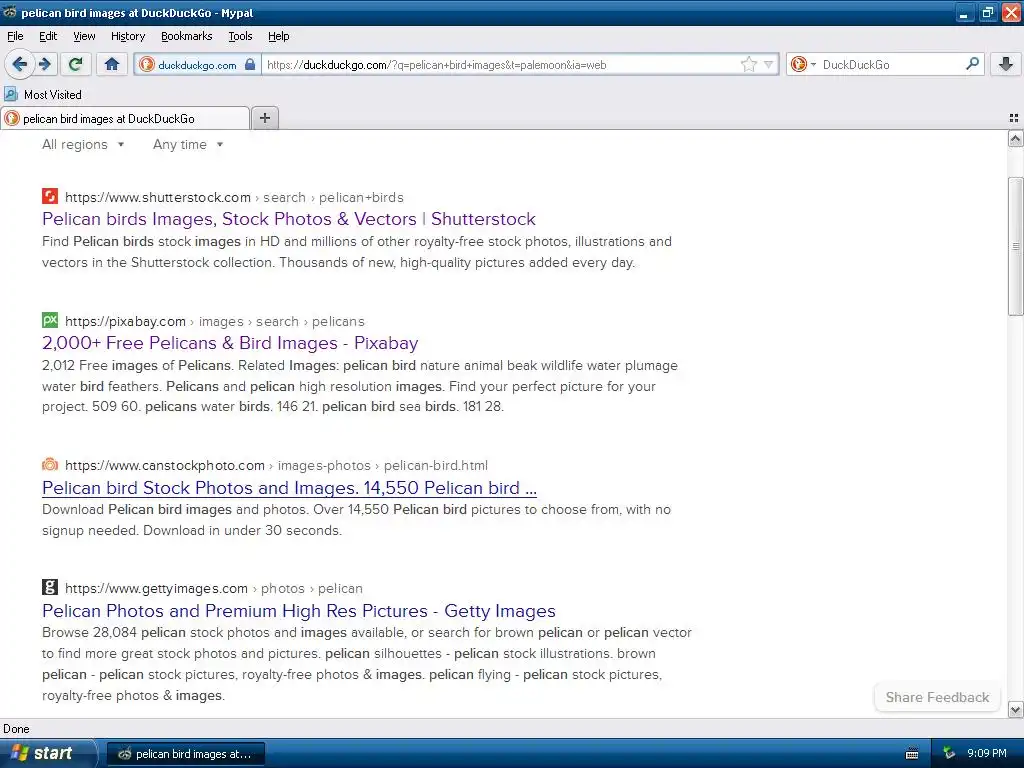Open the Pixabay Free Pelicans result
The width and height of the screenshot is (1024, 768).
tap(230, 343)
